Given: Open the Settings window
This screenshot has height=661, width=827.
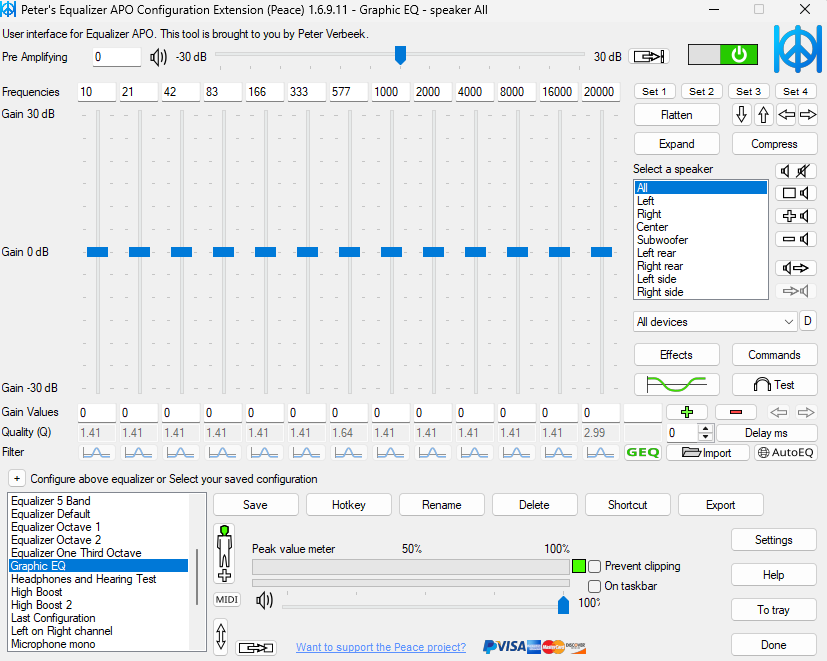Looking at the screenshot, I should pyautogui.click(x=774, y=540).
